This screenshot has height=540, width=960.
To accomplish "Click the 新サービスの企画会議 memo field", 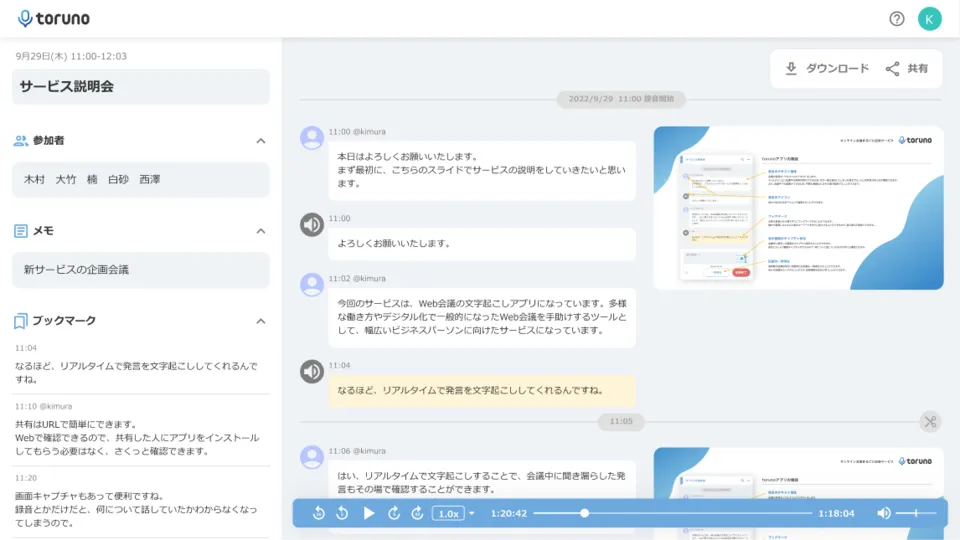I will coord(141,270).
